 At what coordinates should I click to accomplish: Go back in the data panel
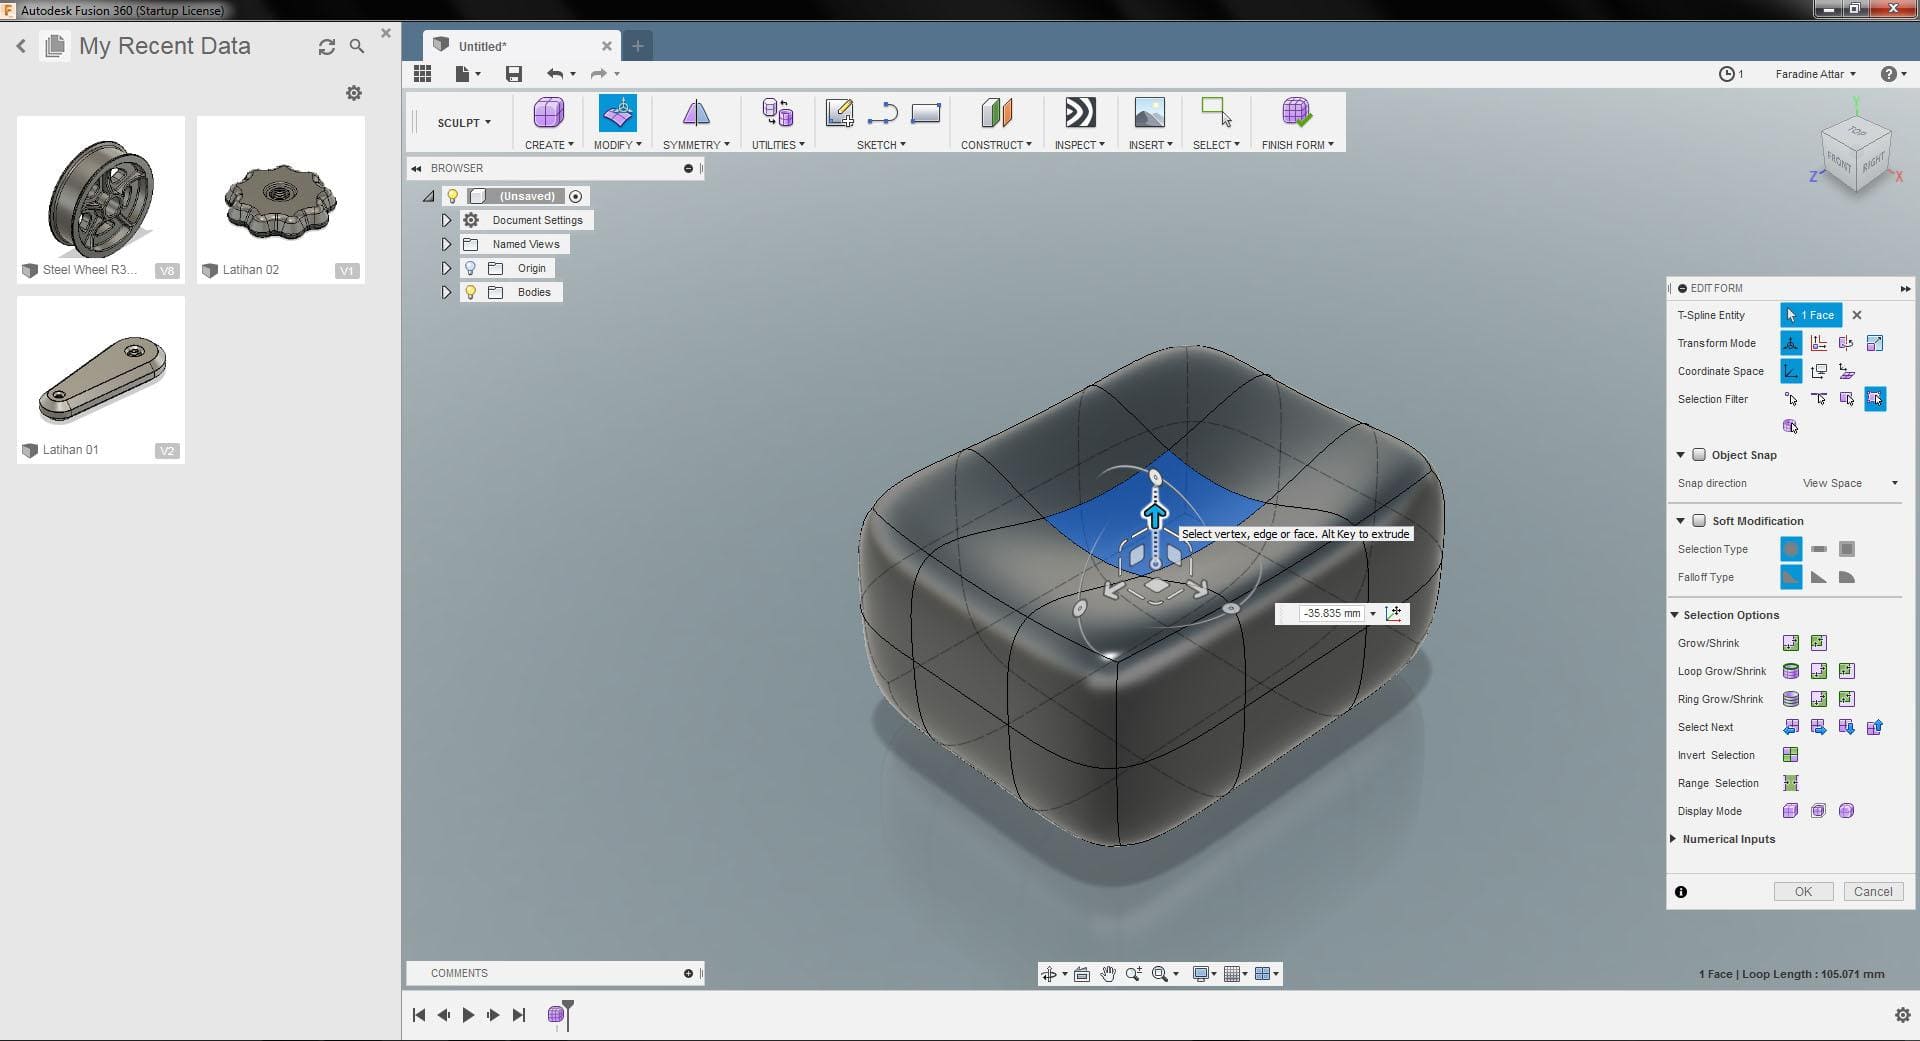pyautogui.click(x=21, y=46)
